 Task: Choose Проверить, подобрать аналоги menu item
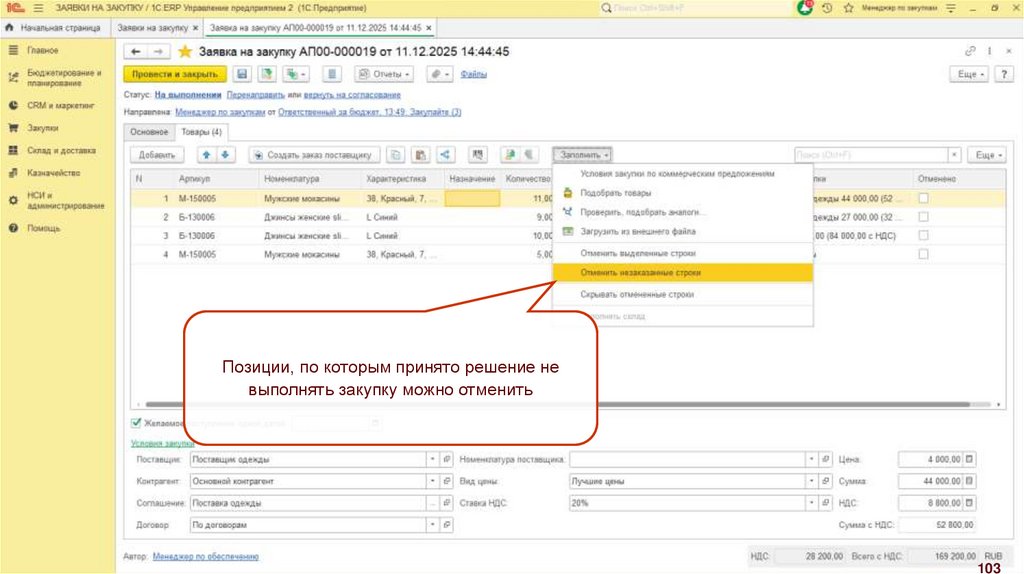[x=682, y=212]
